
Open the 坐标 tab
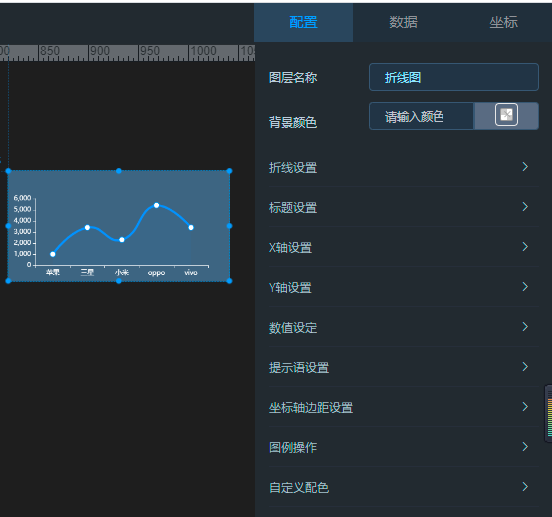[503, 23]
